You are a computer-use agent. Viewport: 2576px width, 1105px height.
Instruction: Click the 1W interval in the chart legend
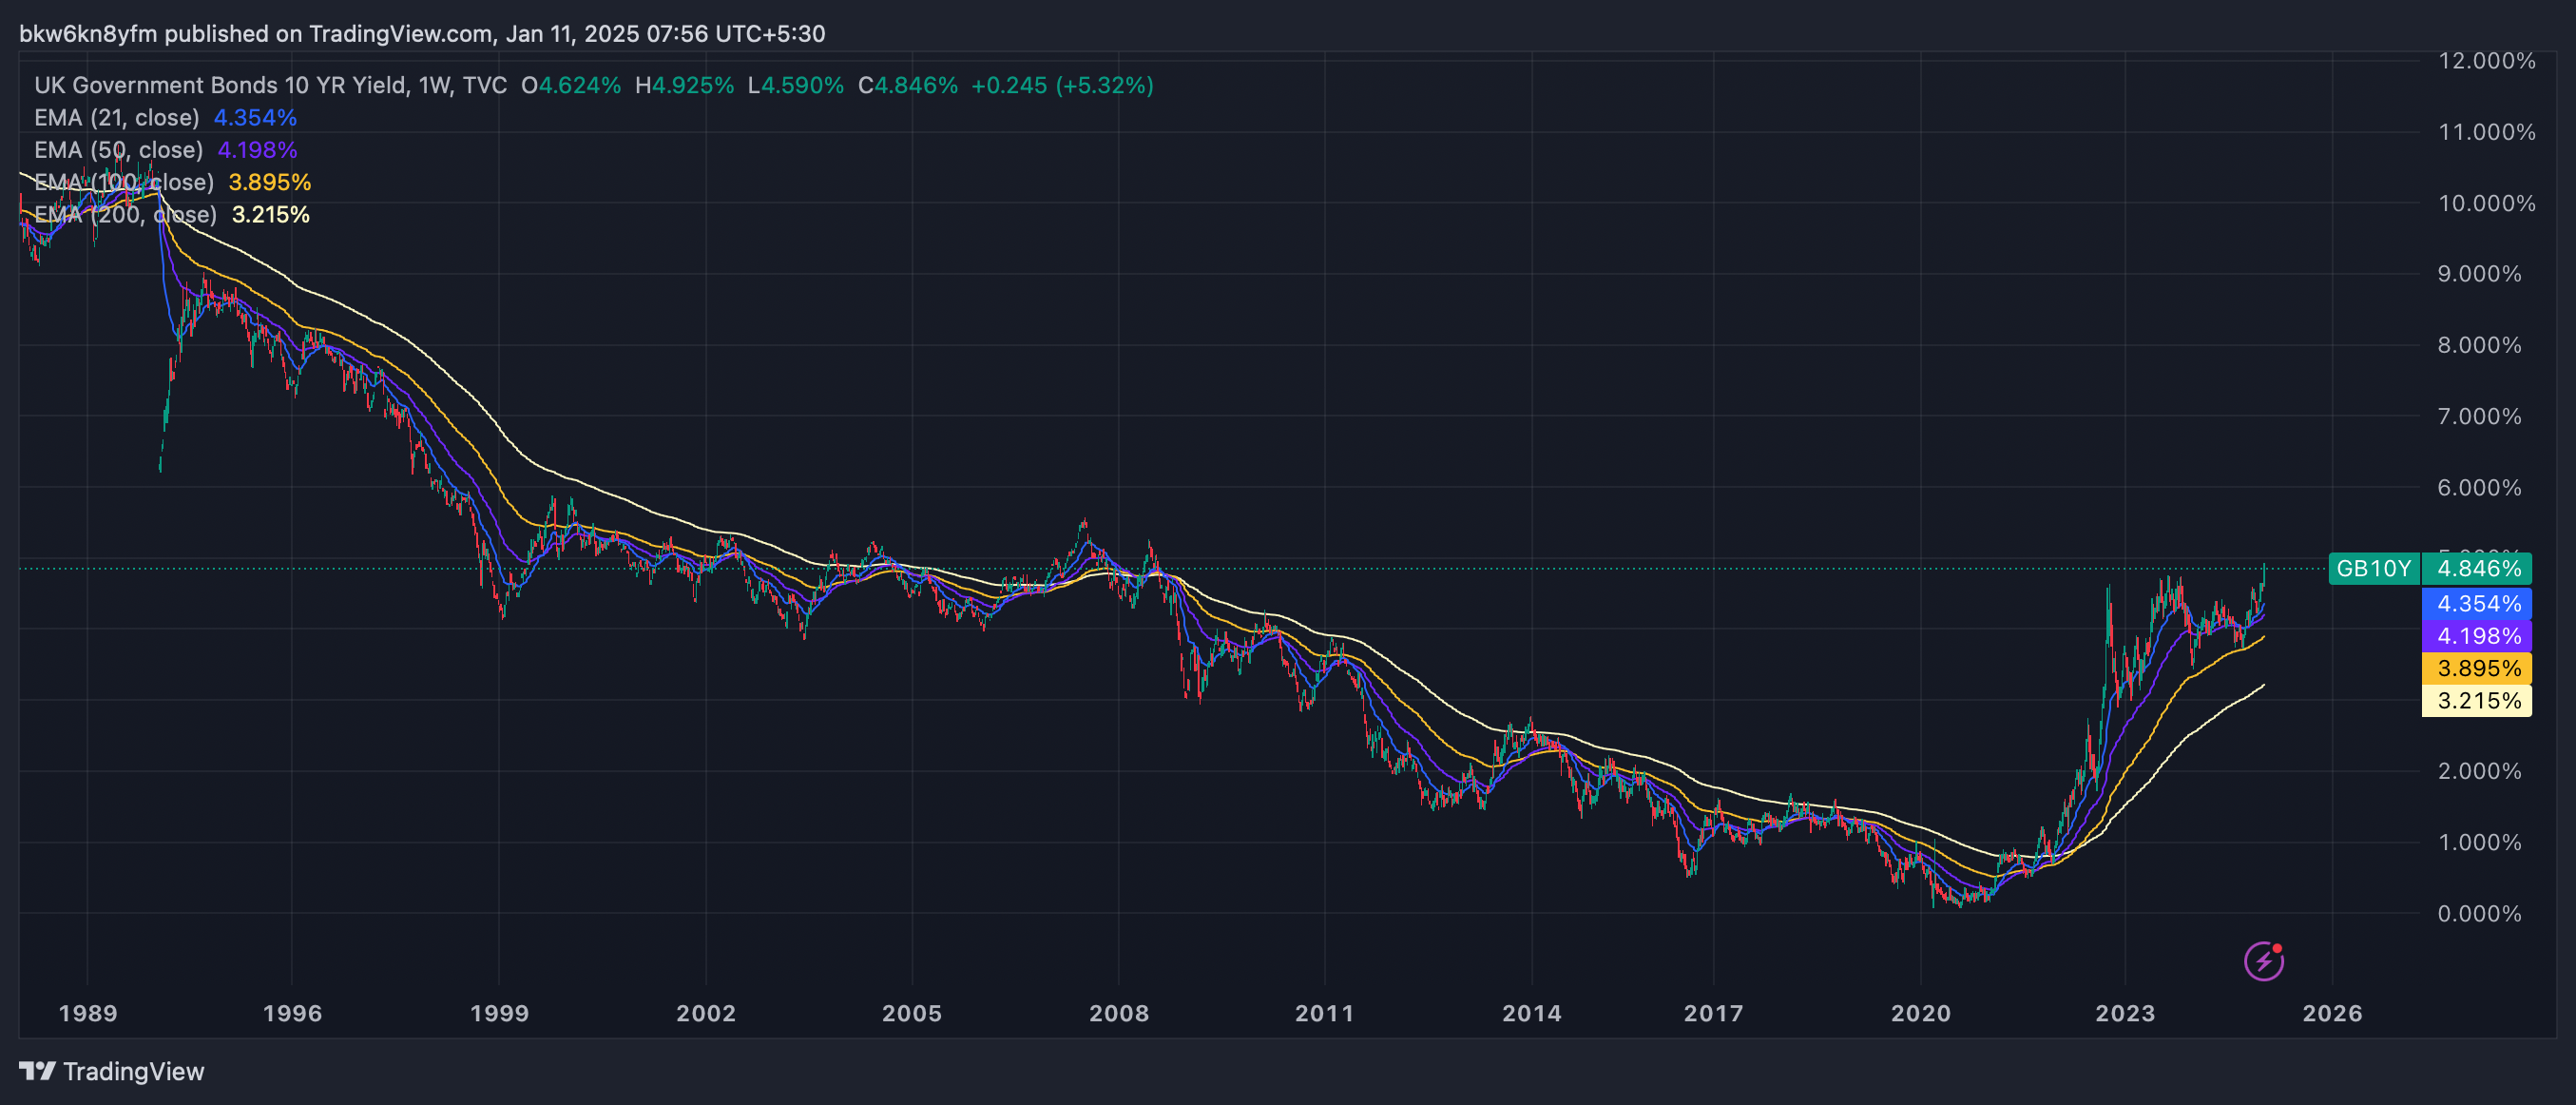(x=434, y=86)
